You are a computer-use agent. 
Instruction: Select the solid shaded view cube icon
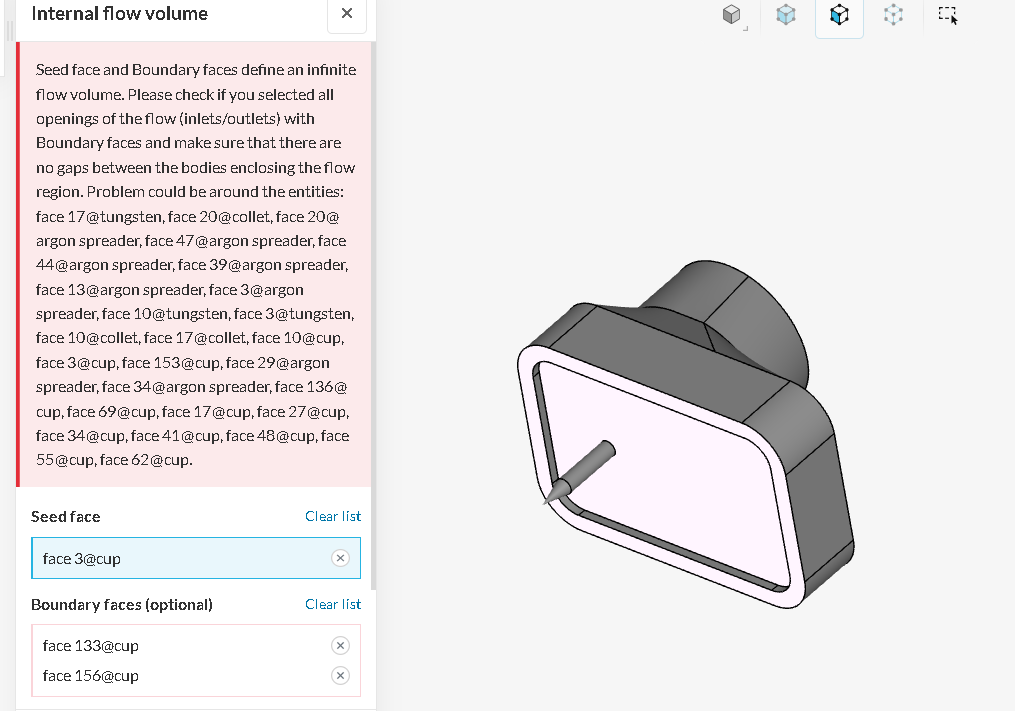point(731,15)
